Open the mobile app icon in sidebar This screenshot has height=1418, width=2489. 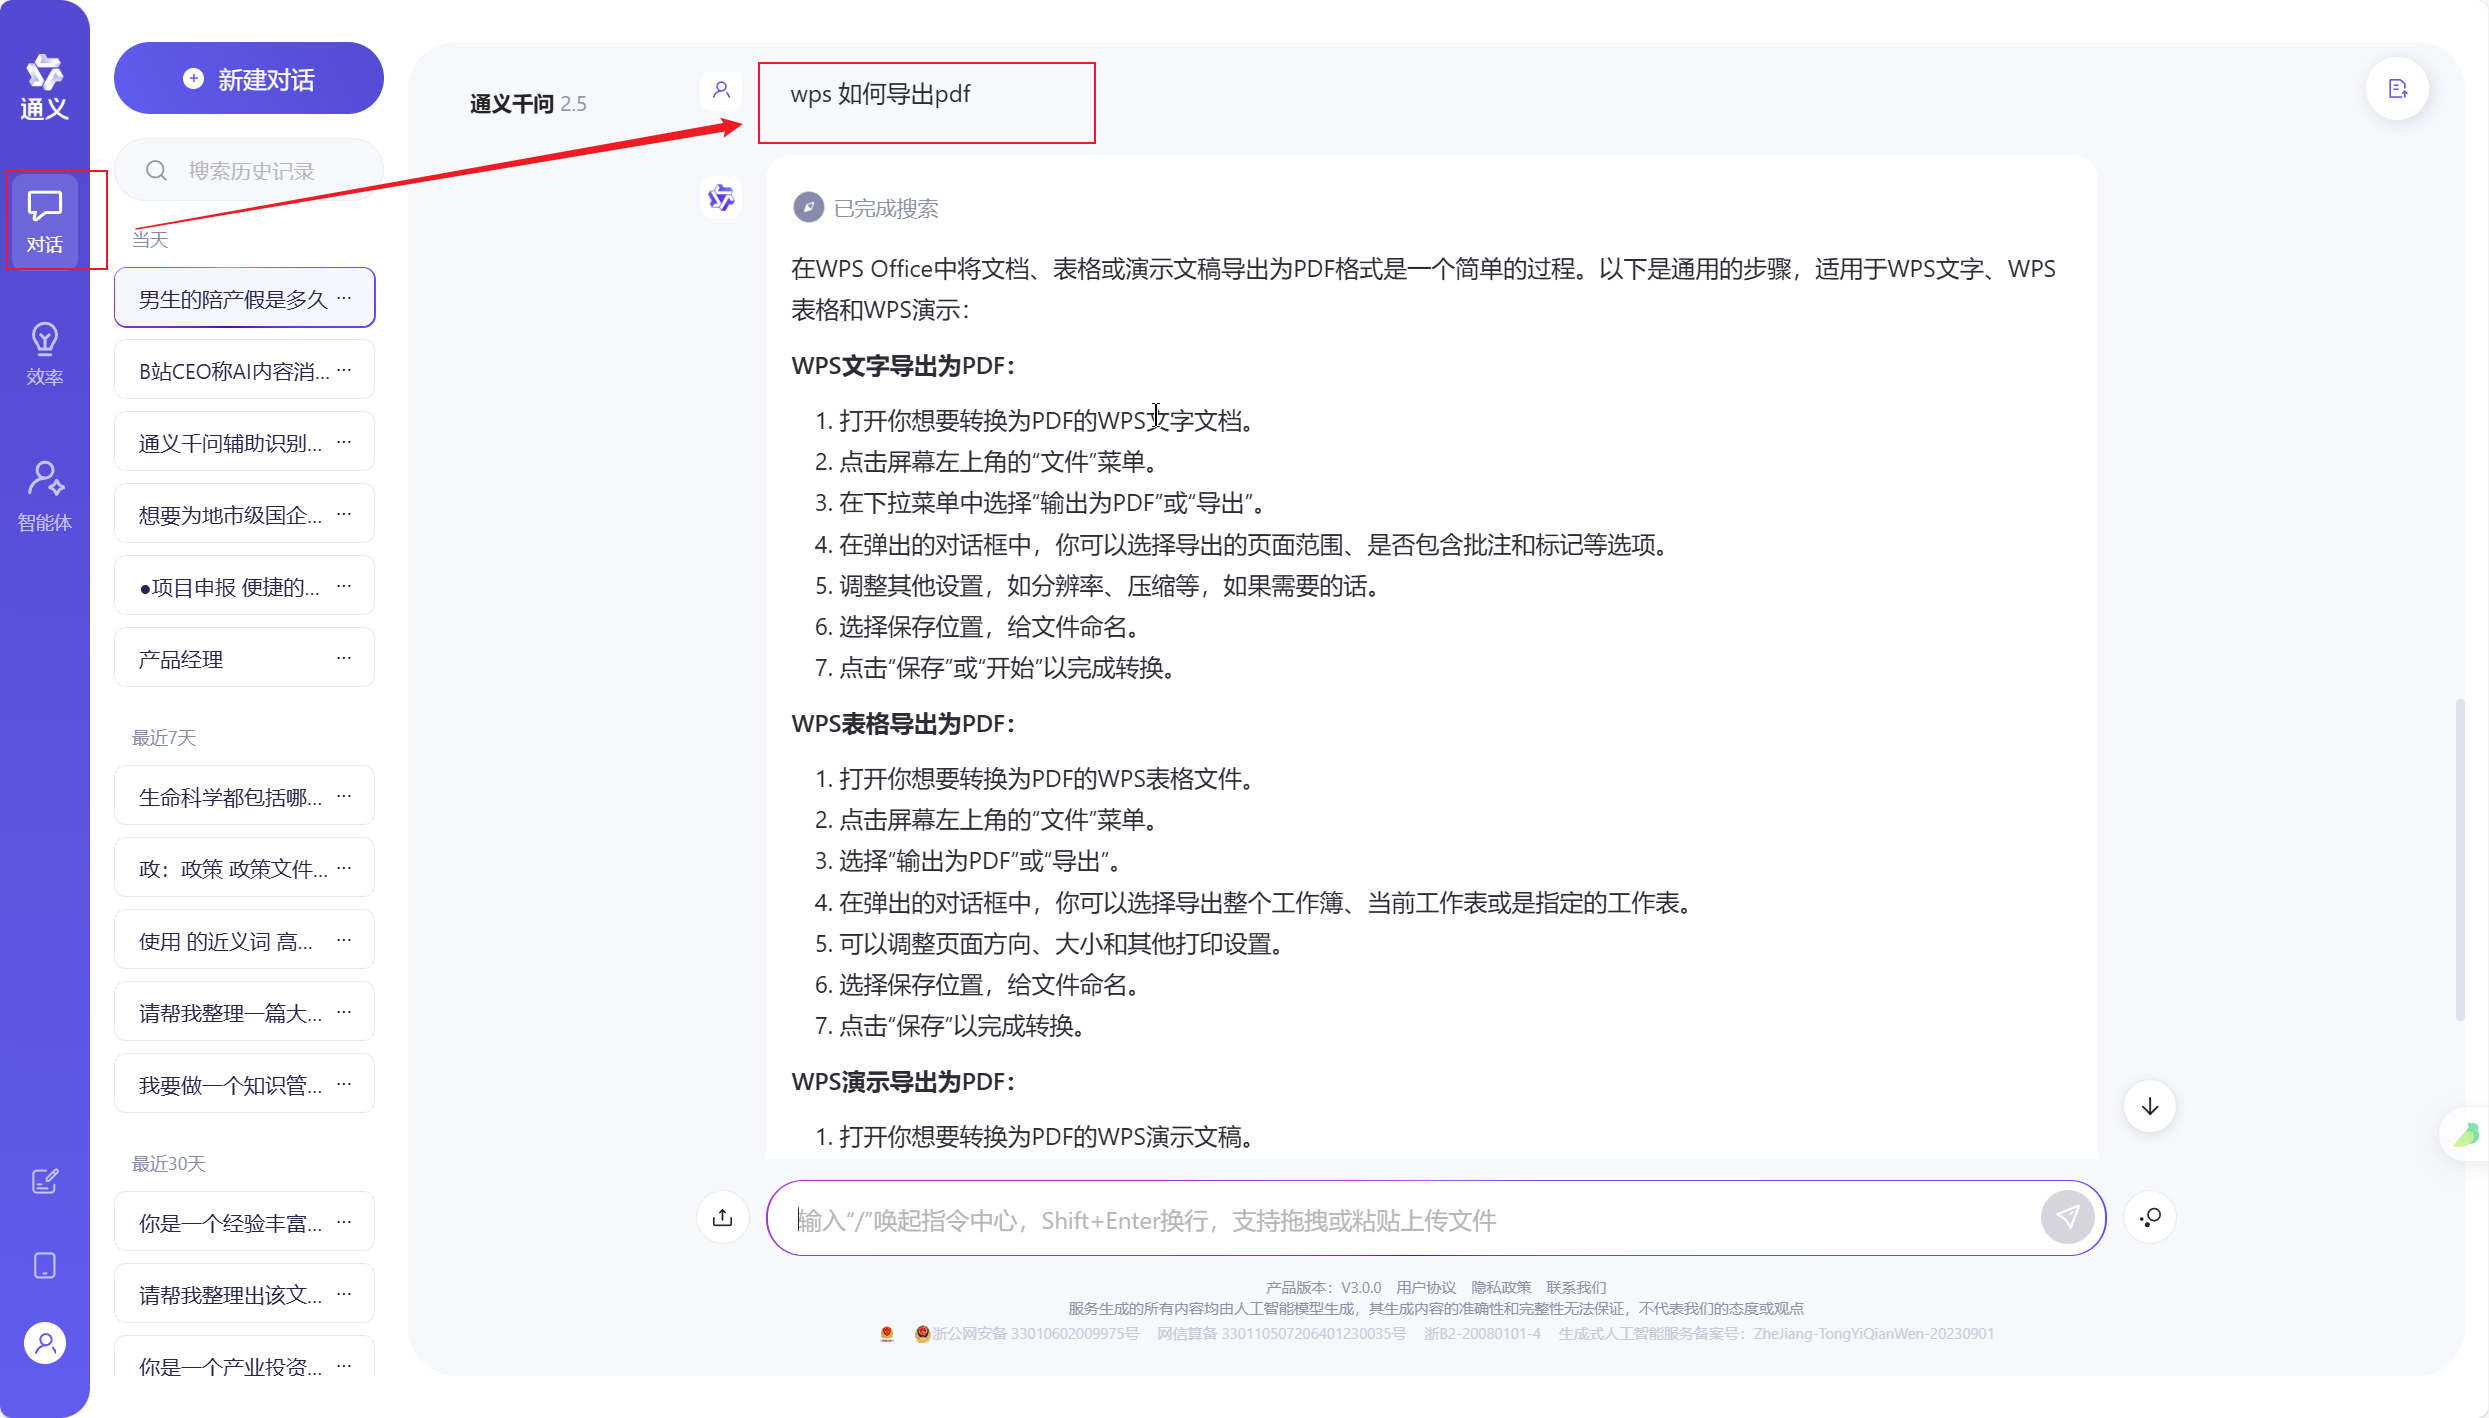[x=44, y=1266]
